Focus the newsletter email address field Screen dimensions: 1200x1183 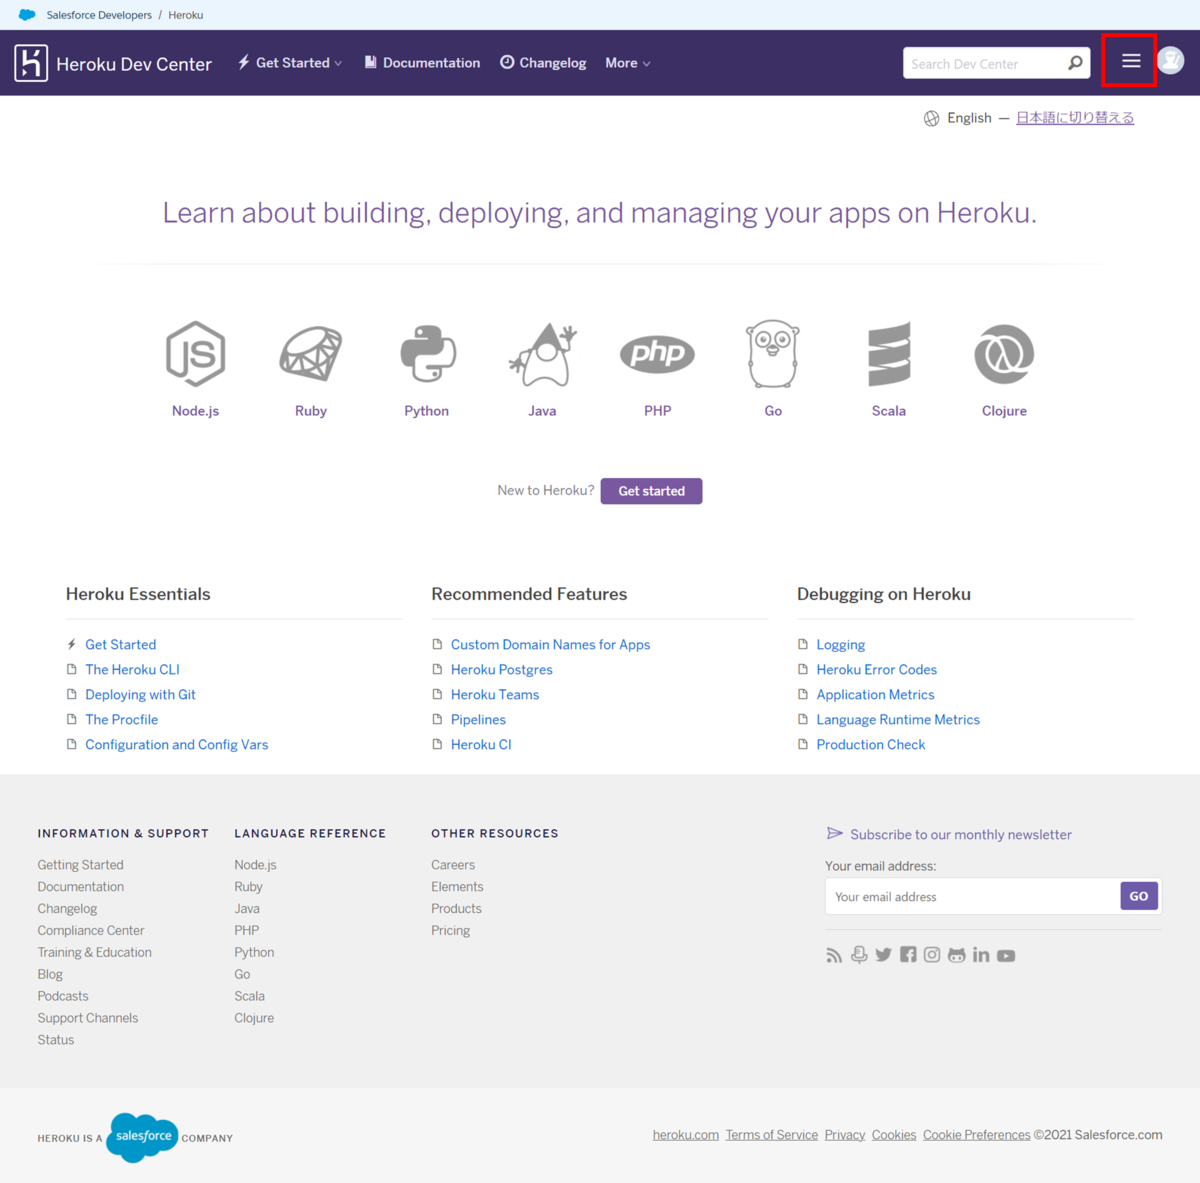pos(973,896)
